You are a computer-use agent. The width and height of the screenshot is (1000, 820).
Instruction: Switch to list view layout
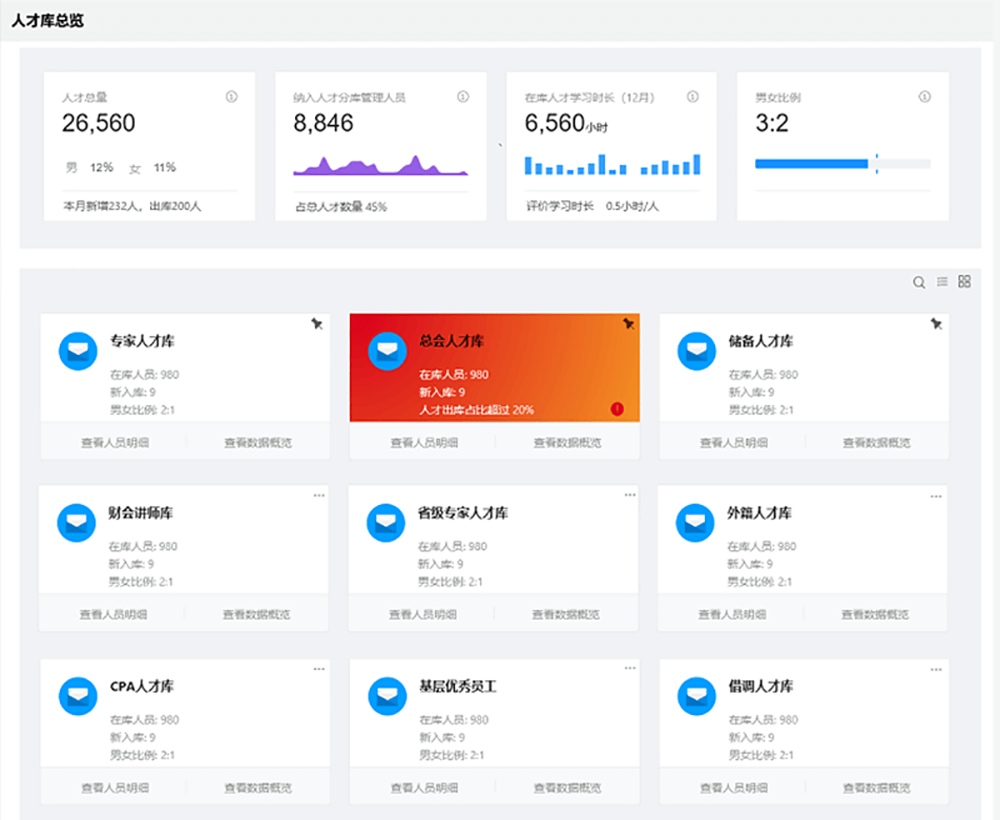(x=942, y=282)
